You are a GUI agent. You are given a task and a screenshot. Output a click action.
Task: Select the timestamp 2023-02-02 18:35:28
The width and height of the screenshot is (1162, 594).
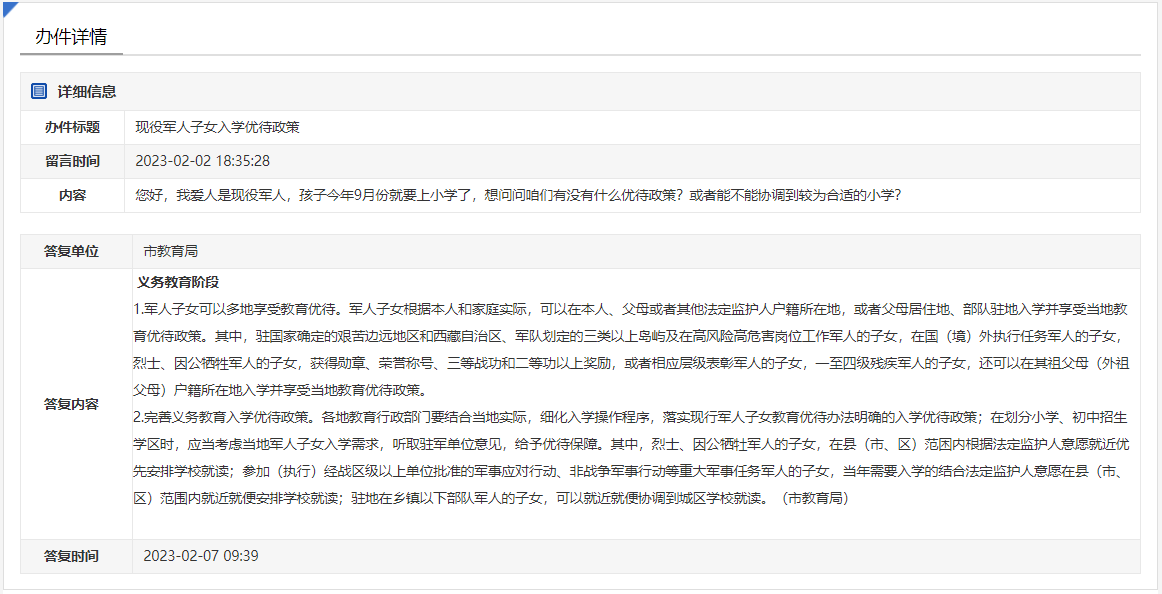[x=202, y=161]
